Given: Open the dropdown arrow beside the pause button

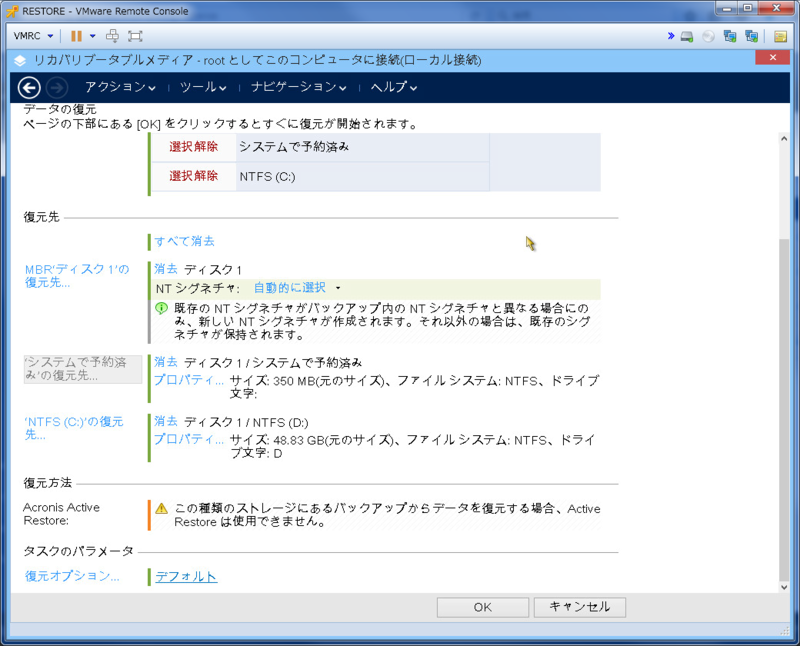Looking at the screenshot, I should [92, 36].
